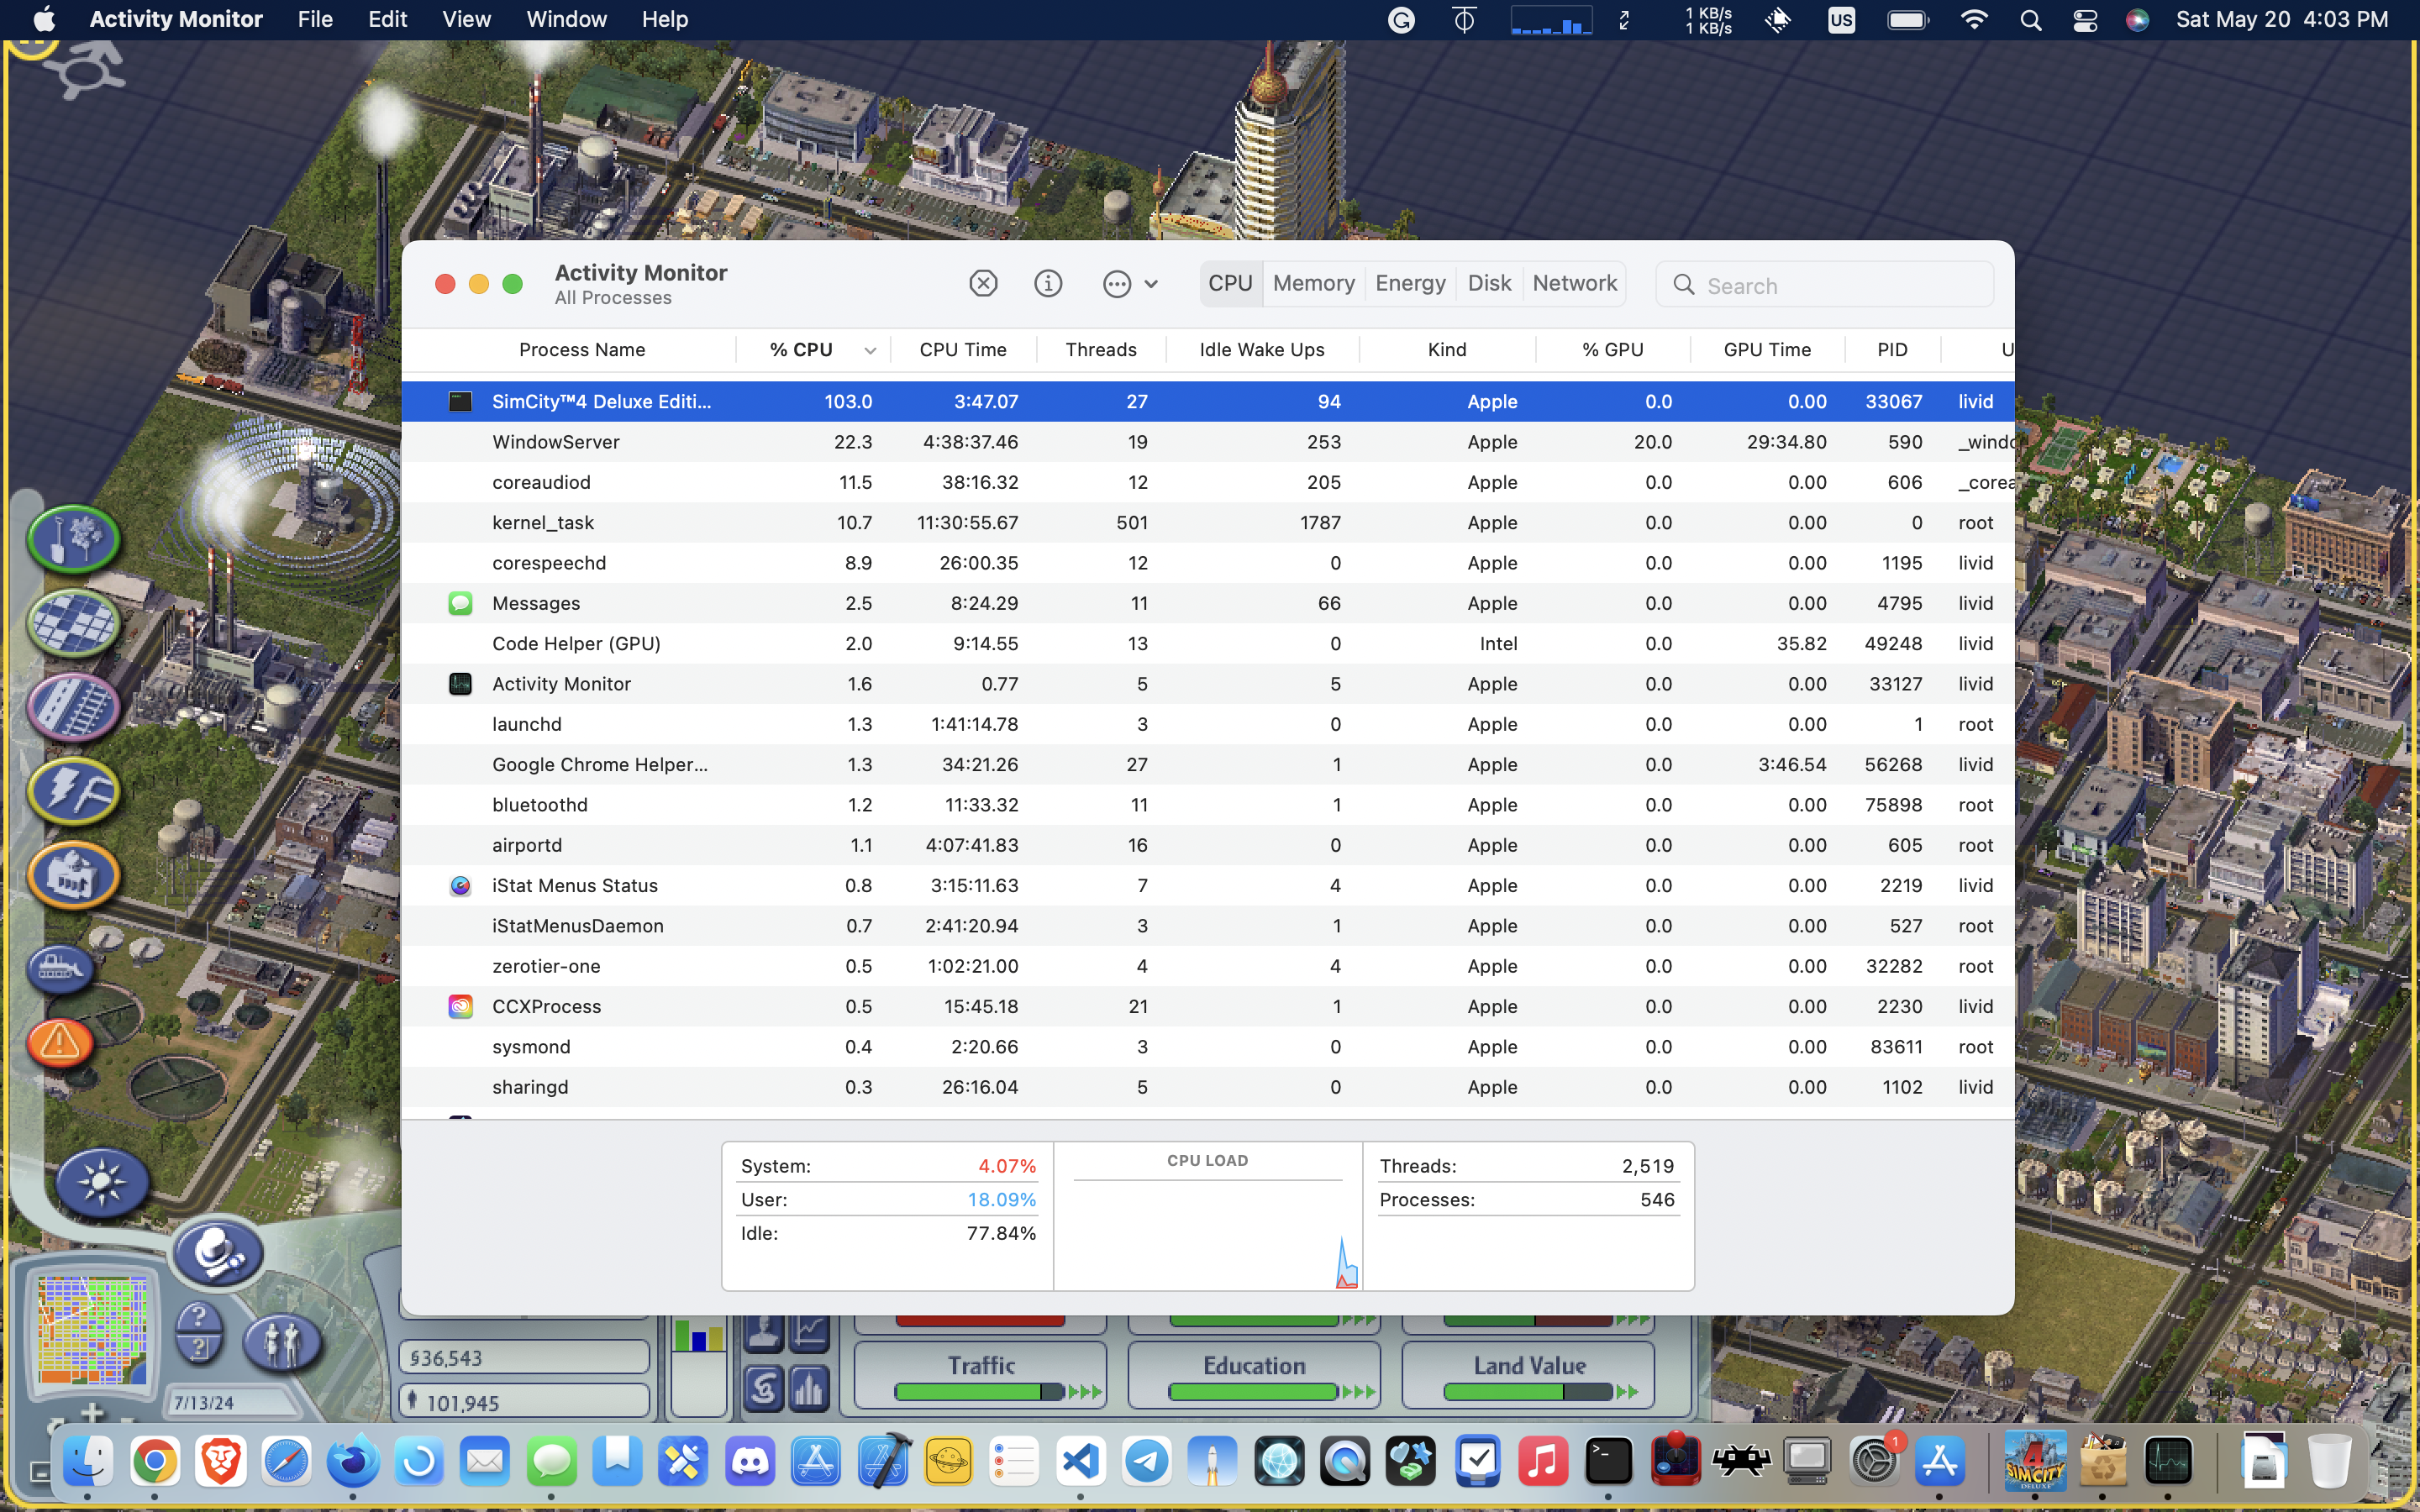Click the SimCity mini-map
This screenshot has height=1512, width=2420.
[92, 1331]
